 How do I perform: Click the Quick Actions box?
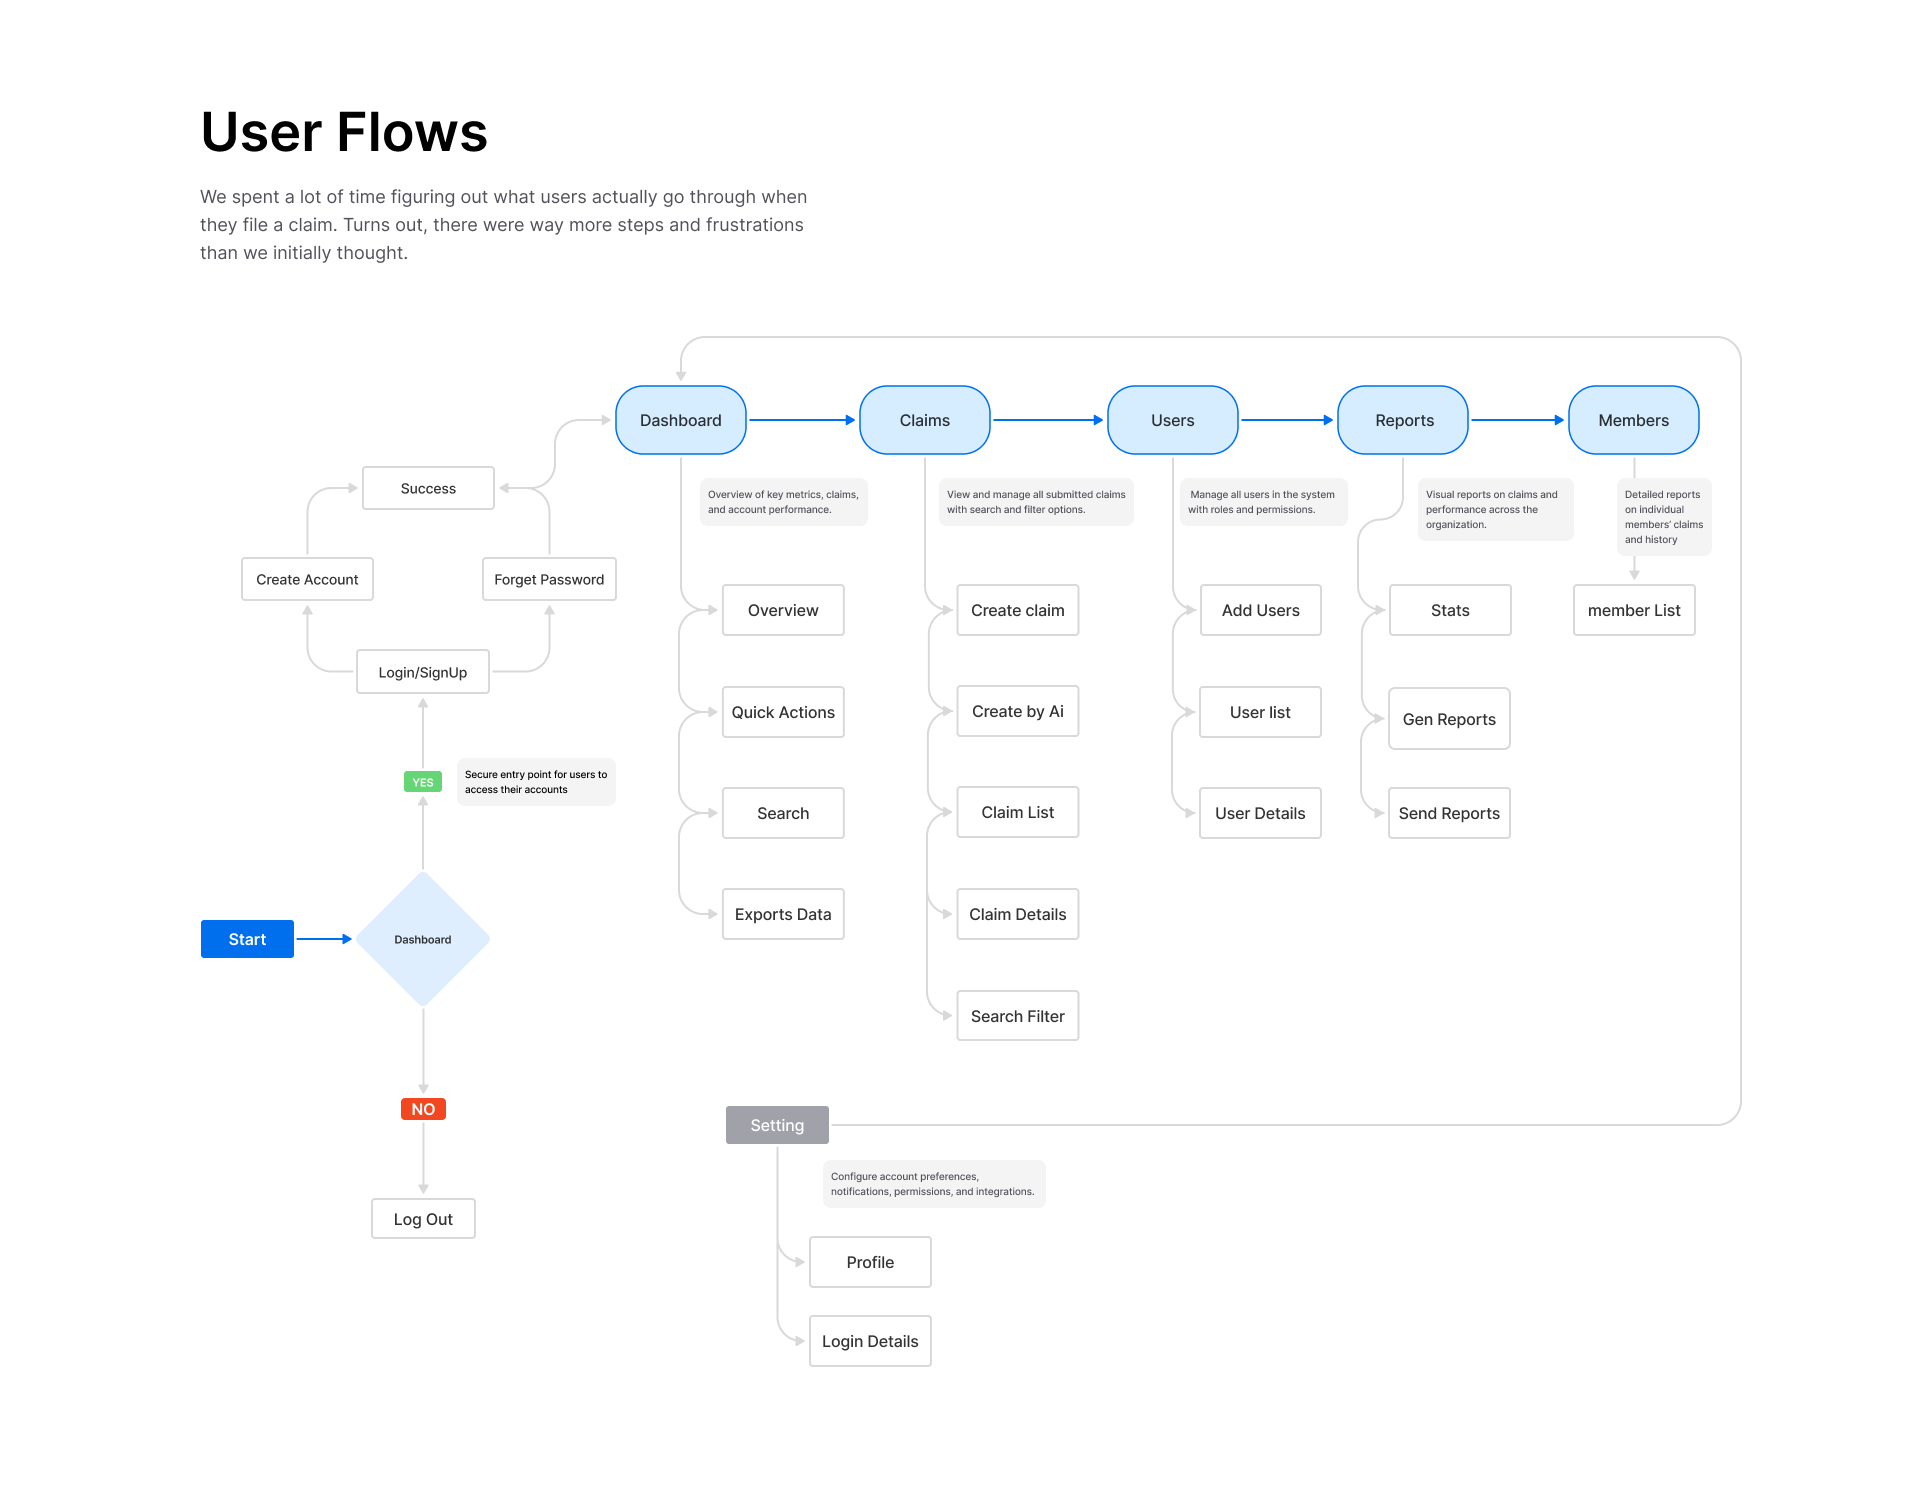[783, 712]
